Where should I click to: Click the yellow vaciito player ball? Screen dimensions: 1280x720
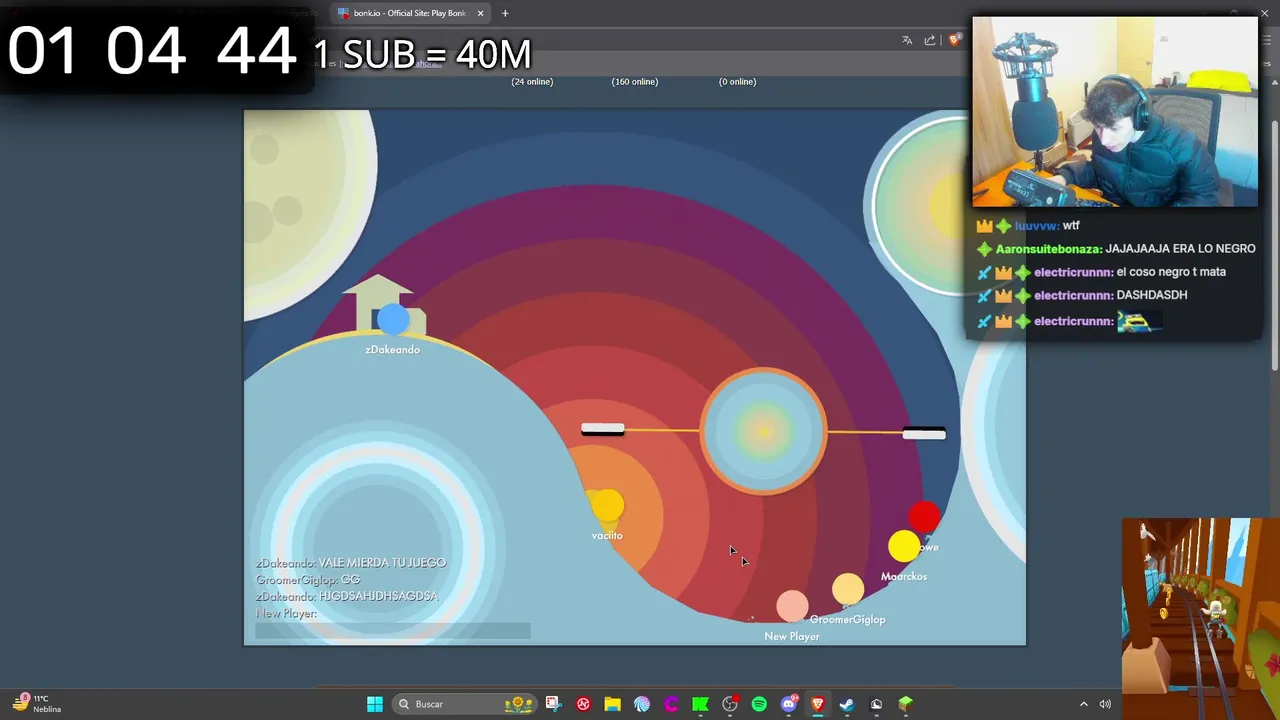(x=607, y=506)
